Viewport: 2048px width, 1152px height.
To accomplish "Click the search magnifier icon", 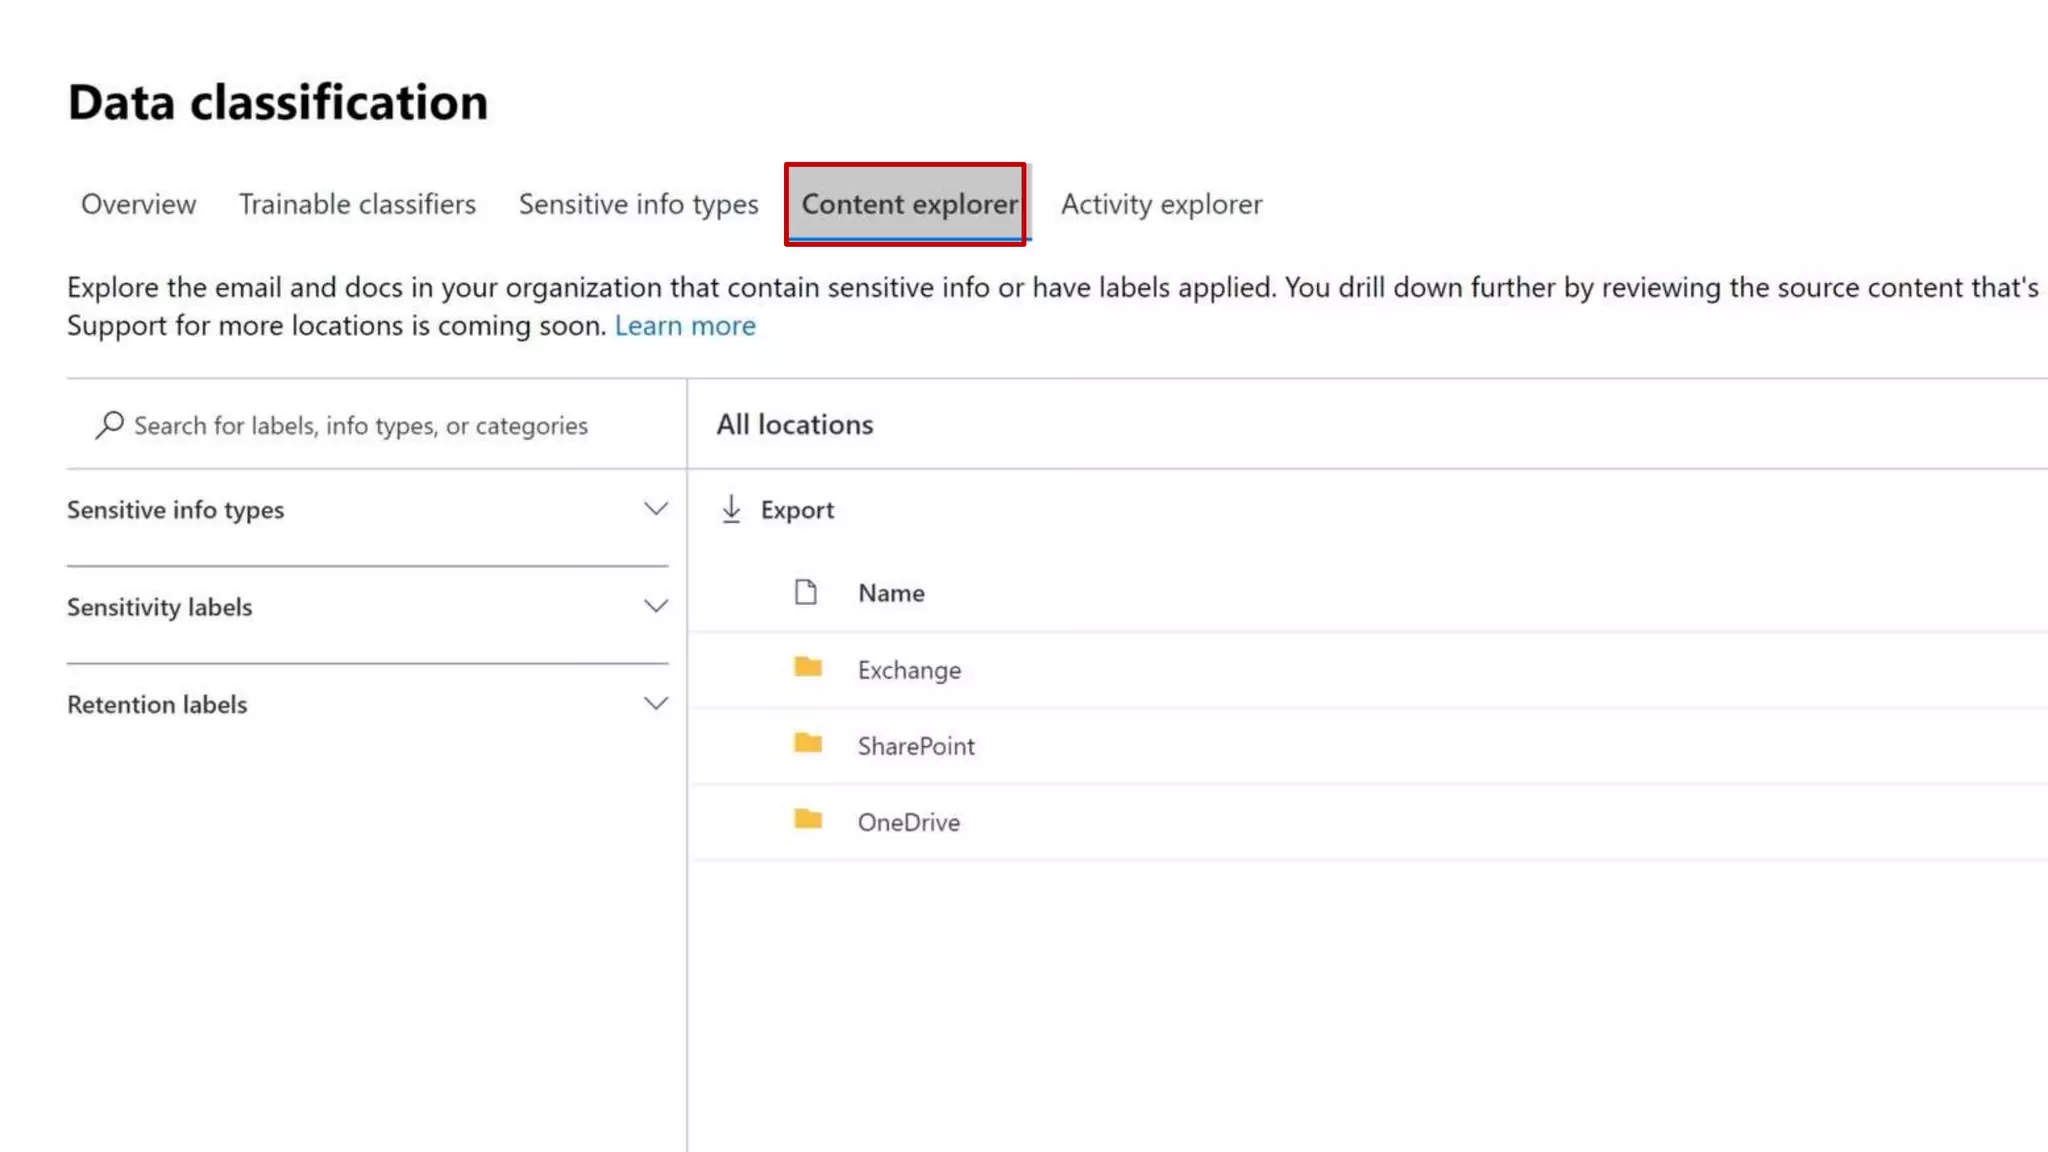I will (109, 425).
